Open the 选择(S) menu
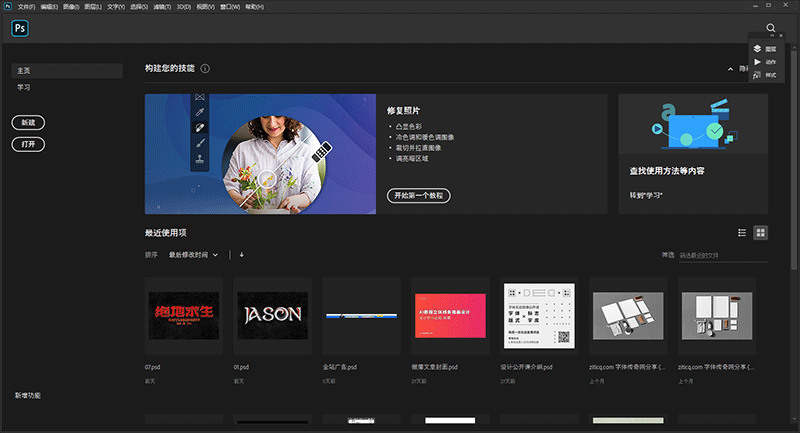This screenshot has height=433, width=800. click(x=139, y=7)
